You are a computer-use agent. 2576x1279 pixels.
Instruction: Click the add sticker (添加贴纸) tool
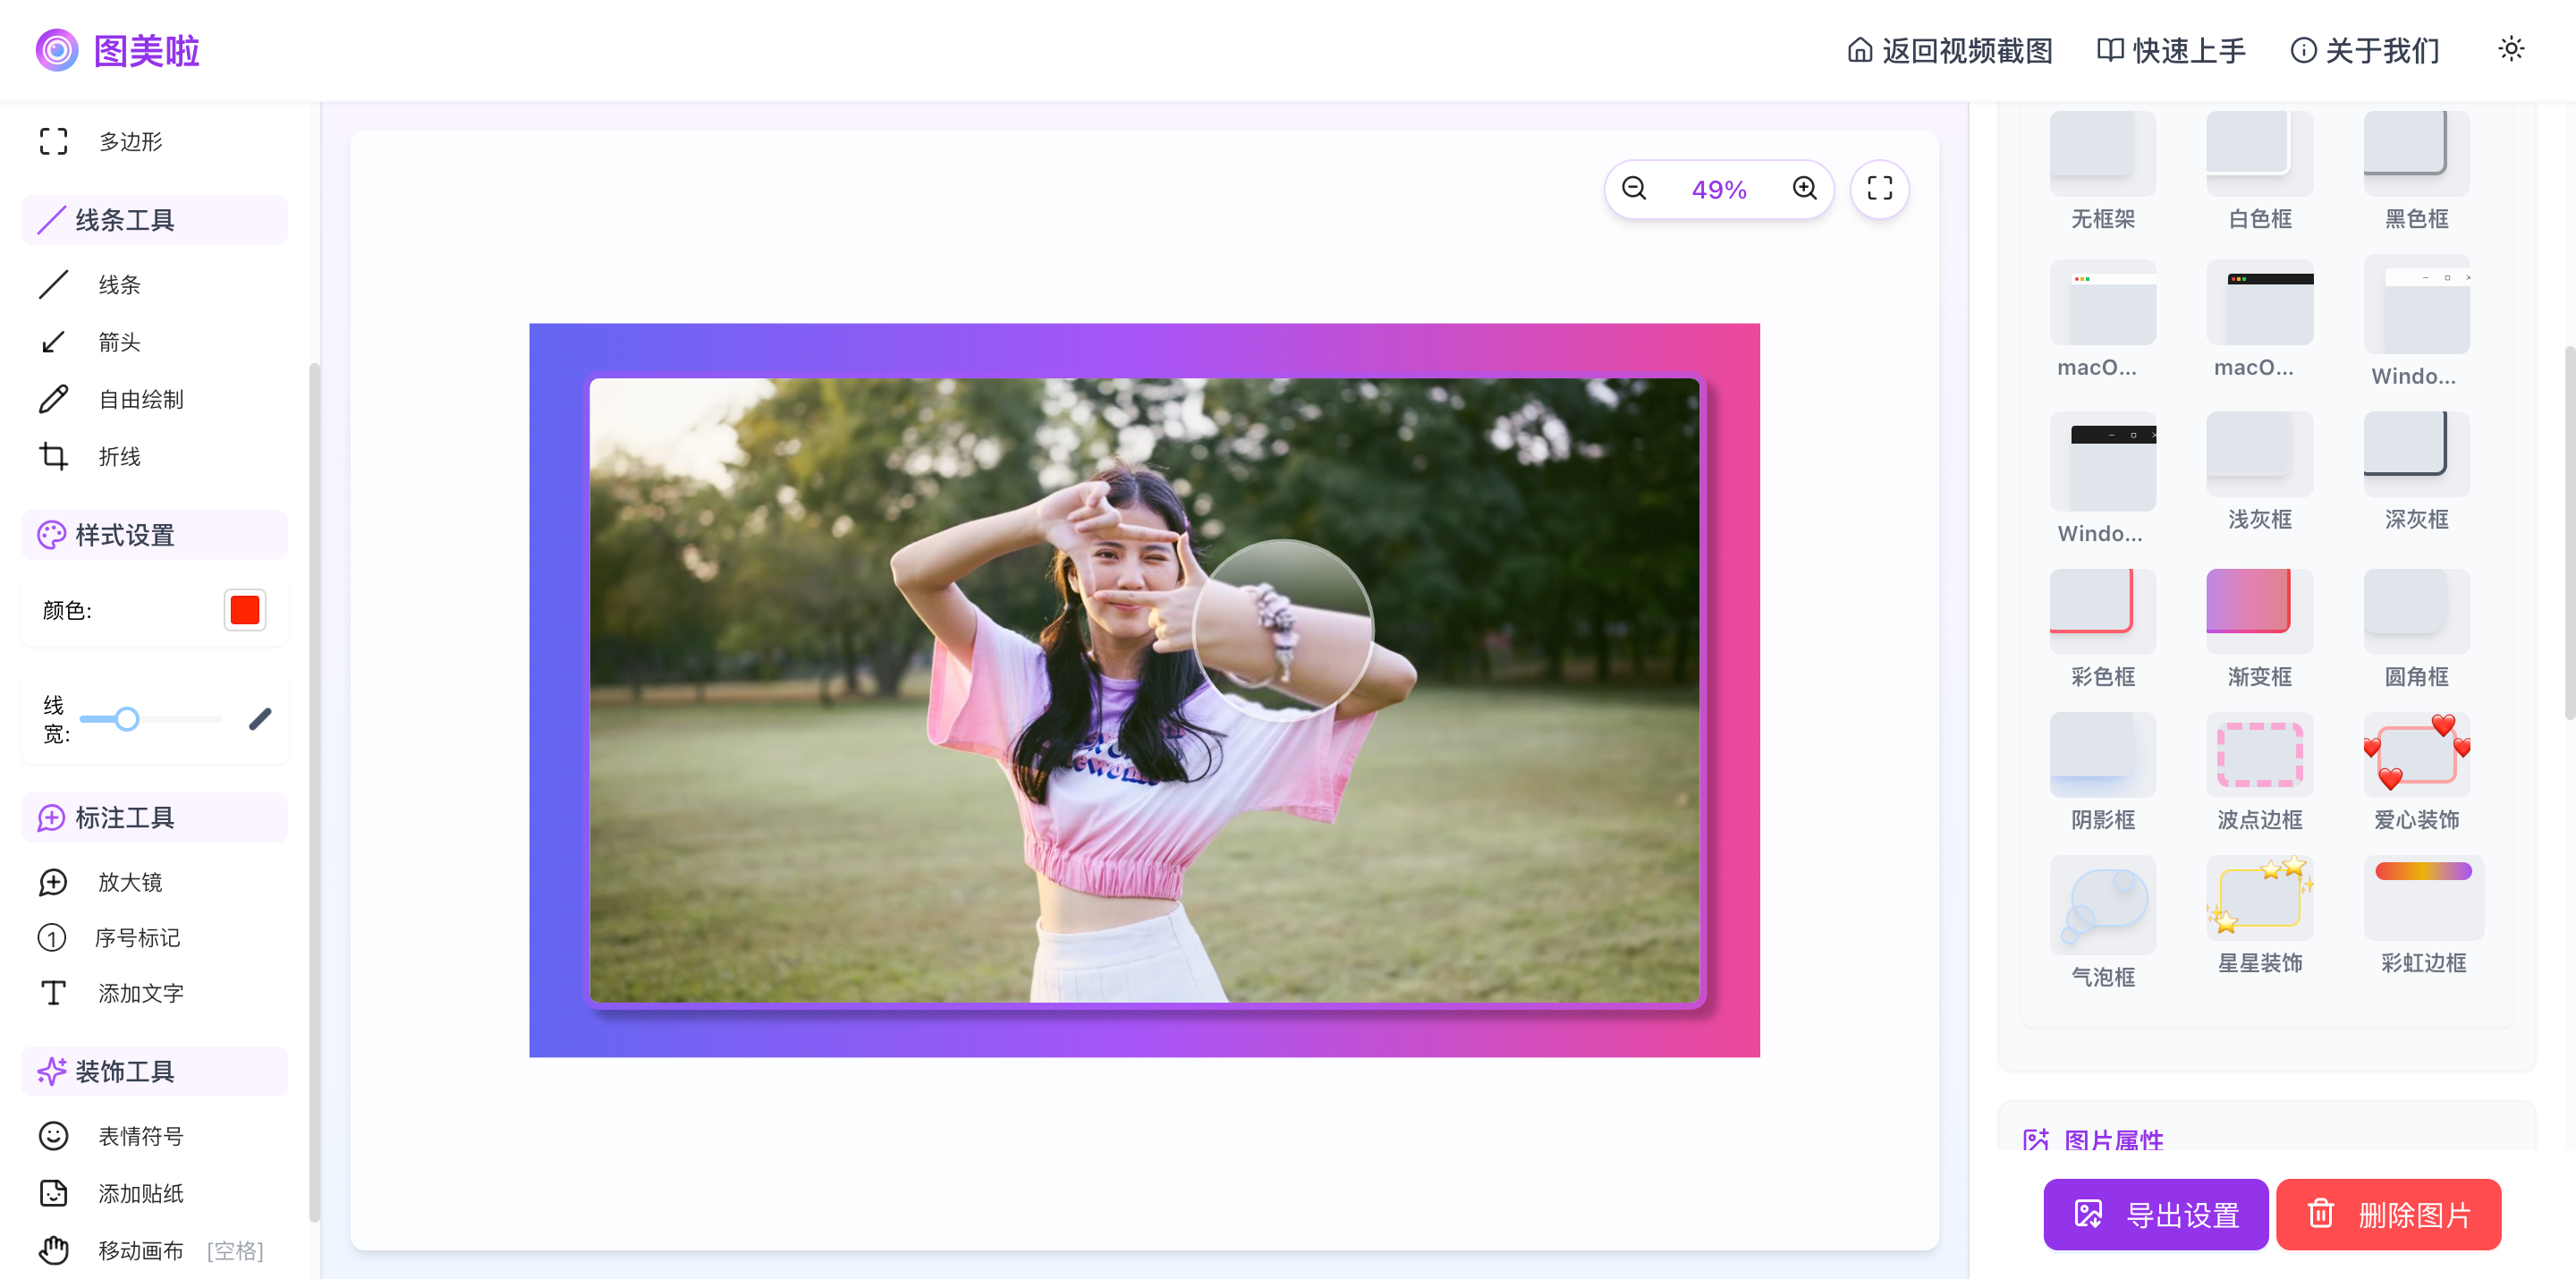coord(140,1193)
